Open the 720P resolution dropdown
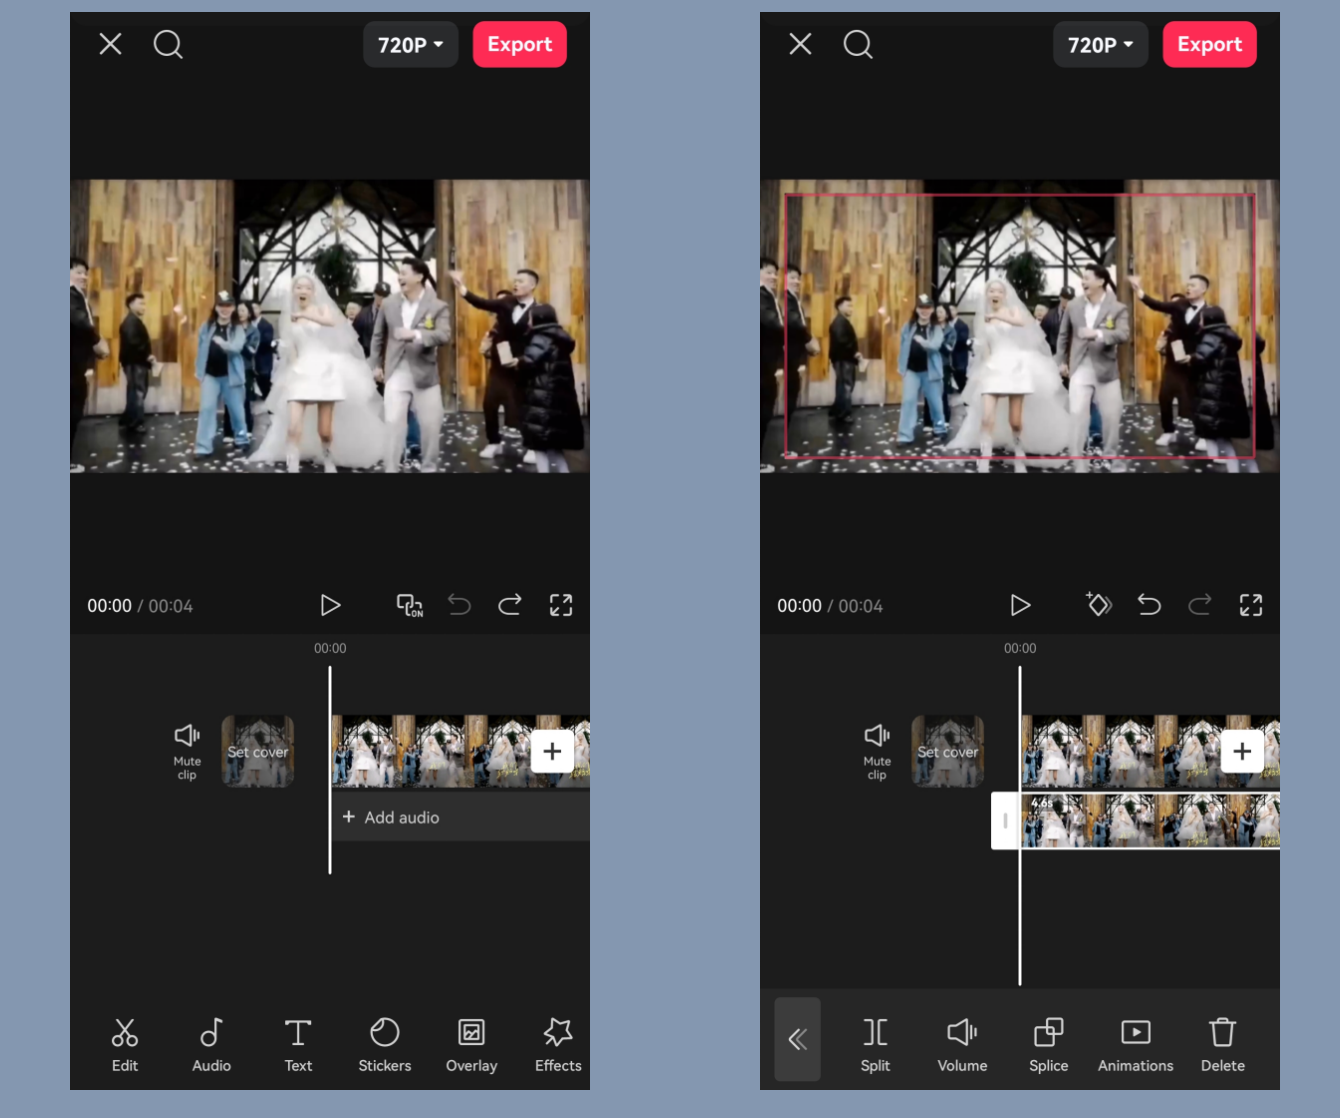1340x1118 pixels. 410,44
